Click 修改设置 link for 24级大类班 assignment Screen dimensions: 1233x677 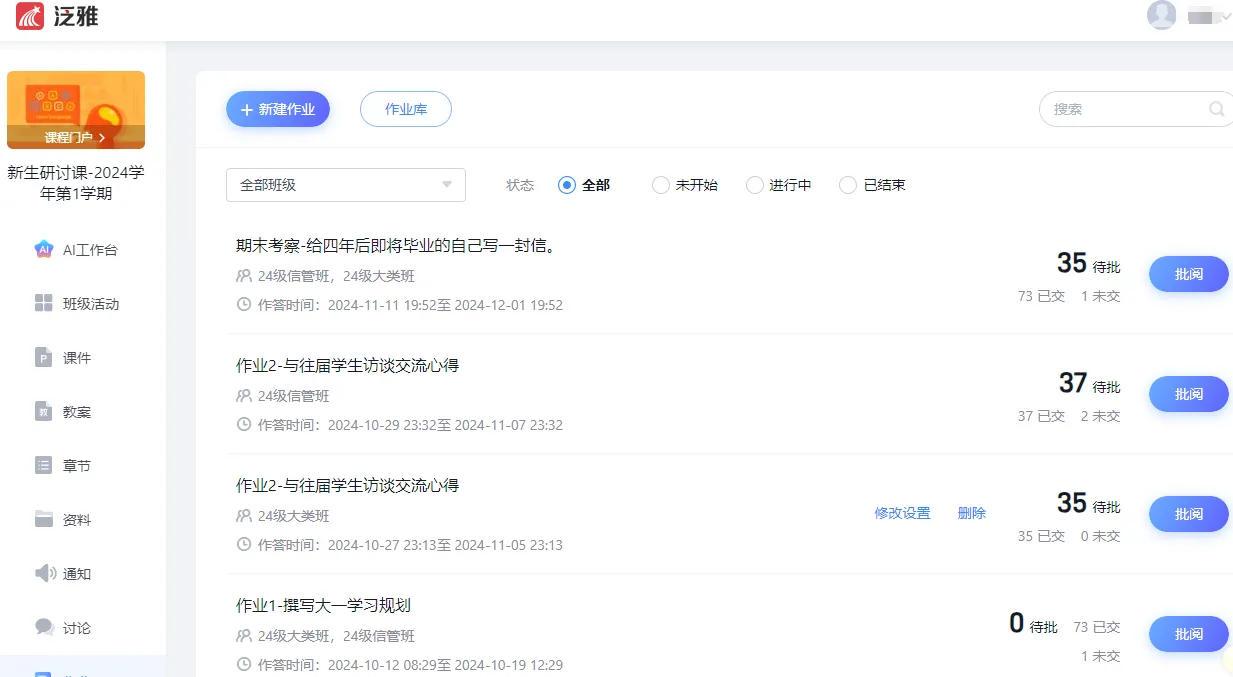[902, 513]
